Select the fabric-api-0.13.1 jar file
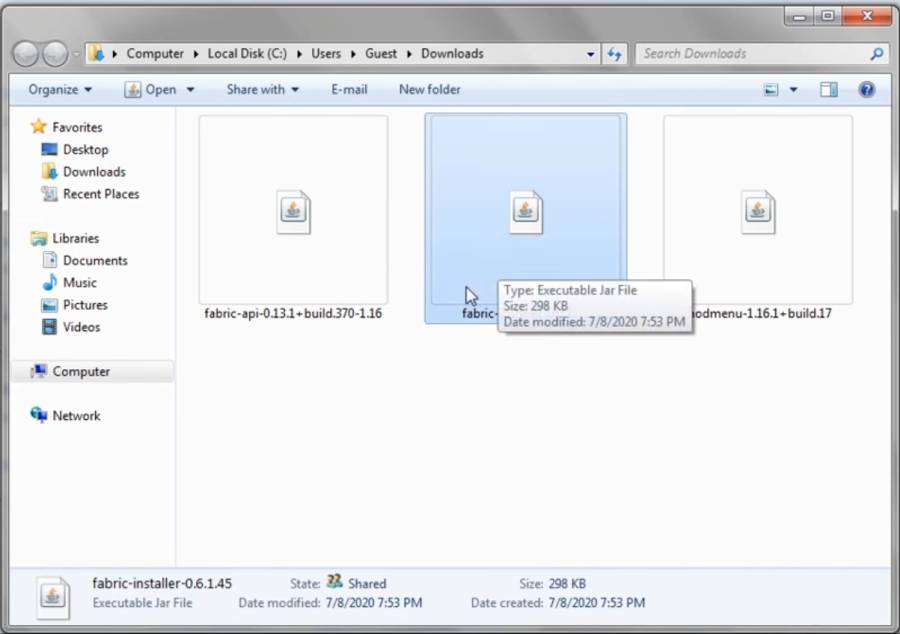900x634 pixels. pos(293,212)
